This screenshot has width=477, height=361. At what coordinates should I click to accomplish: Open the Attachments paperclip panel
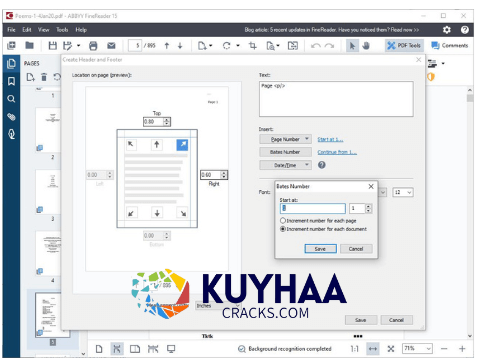click(x=11, y=117)
